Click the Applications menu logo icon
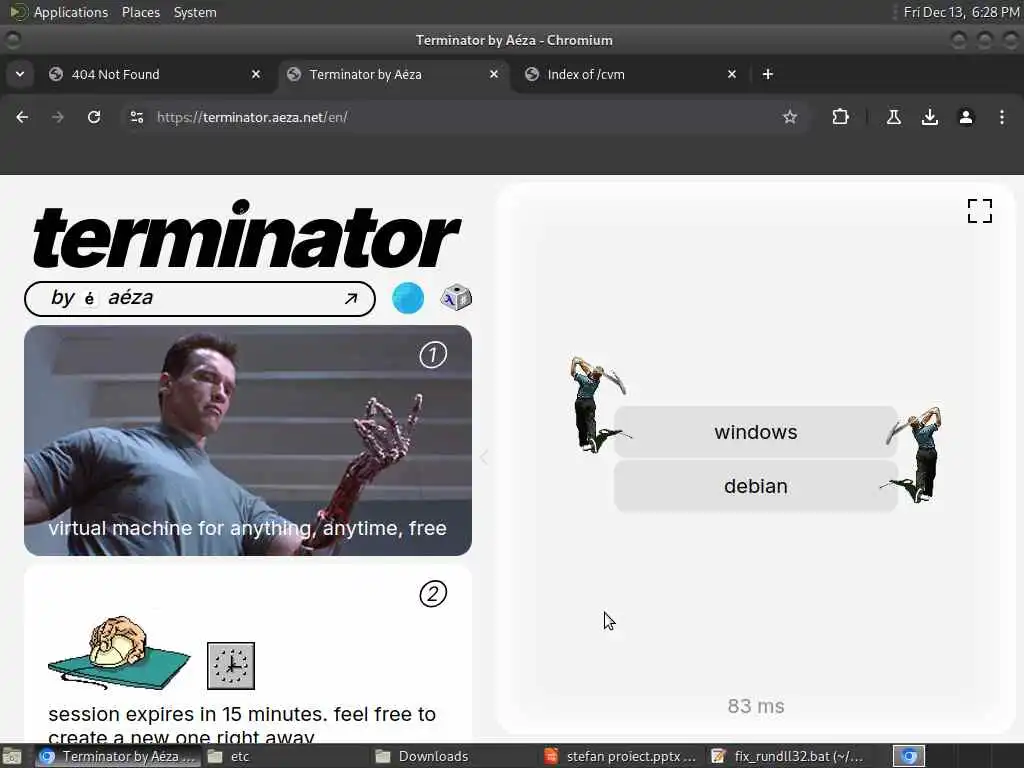The image size is (1024, 768). [18, 12]
